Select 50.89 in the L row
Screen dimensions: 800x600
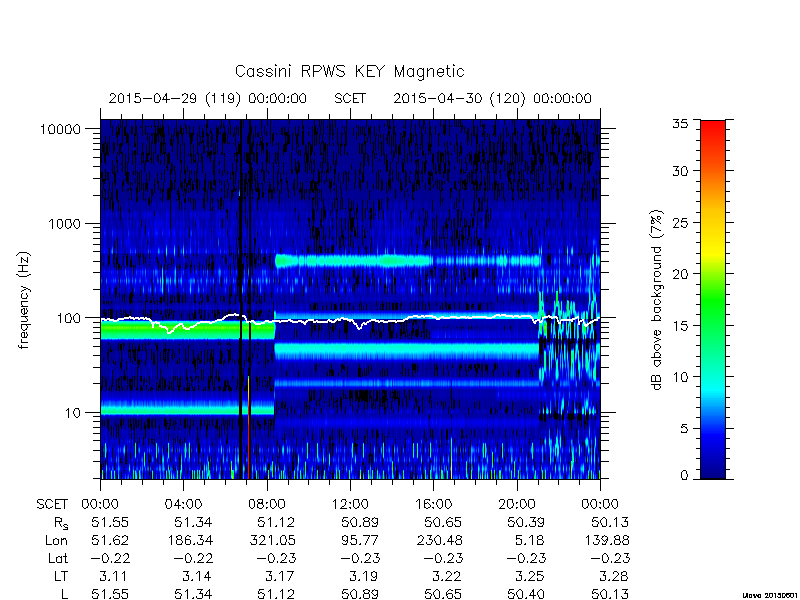click(360, 594)
